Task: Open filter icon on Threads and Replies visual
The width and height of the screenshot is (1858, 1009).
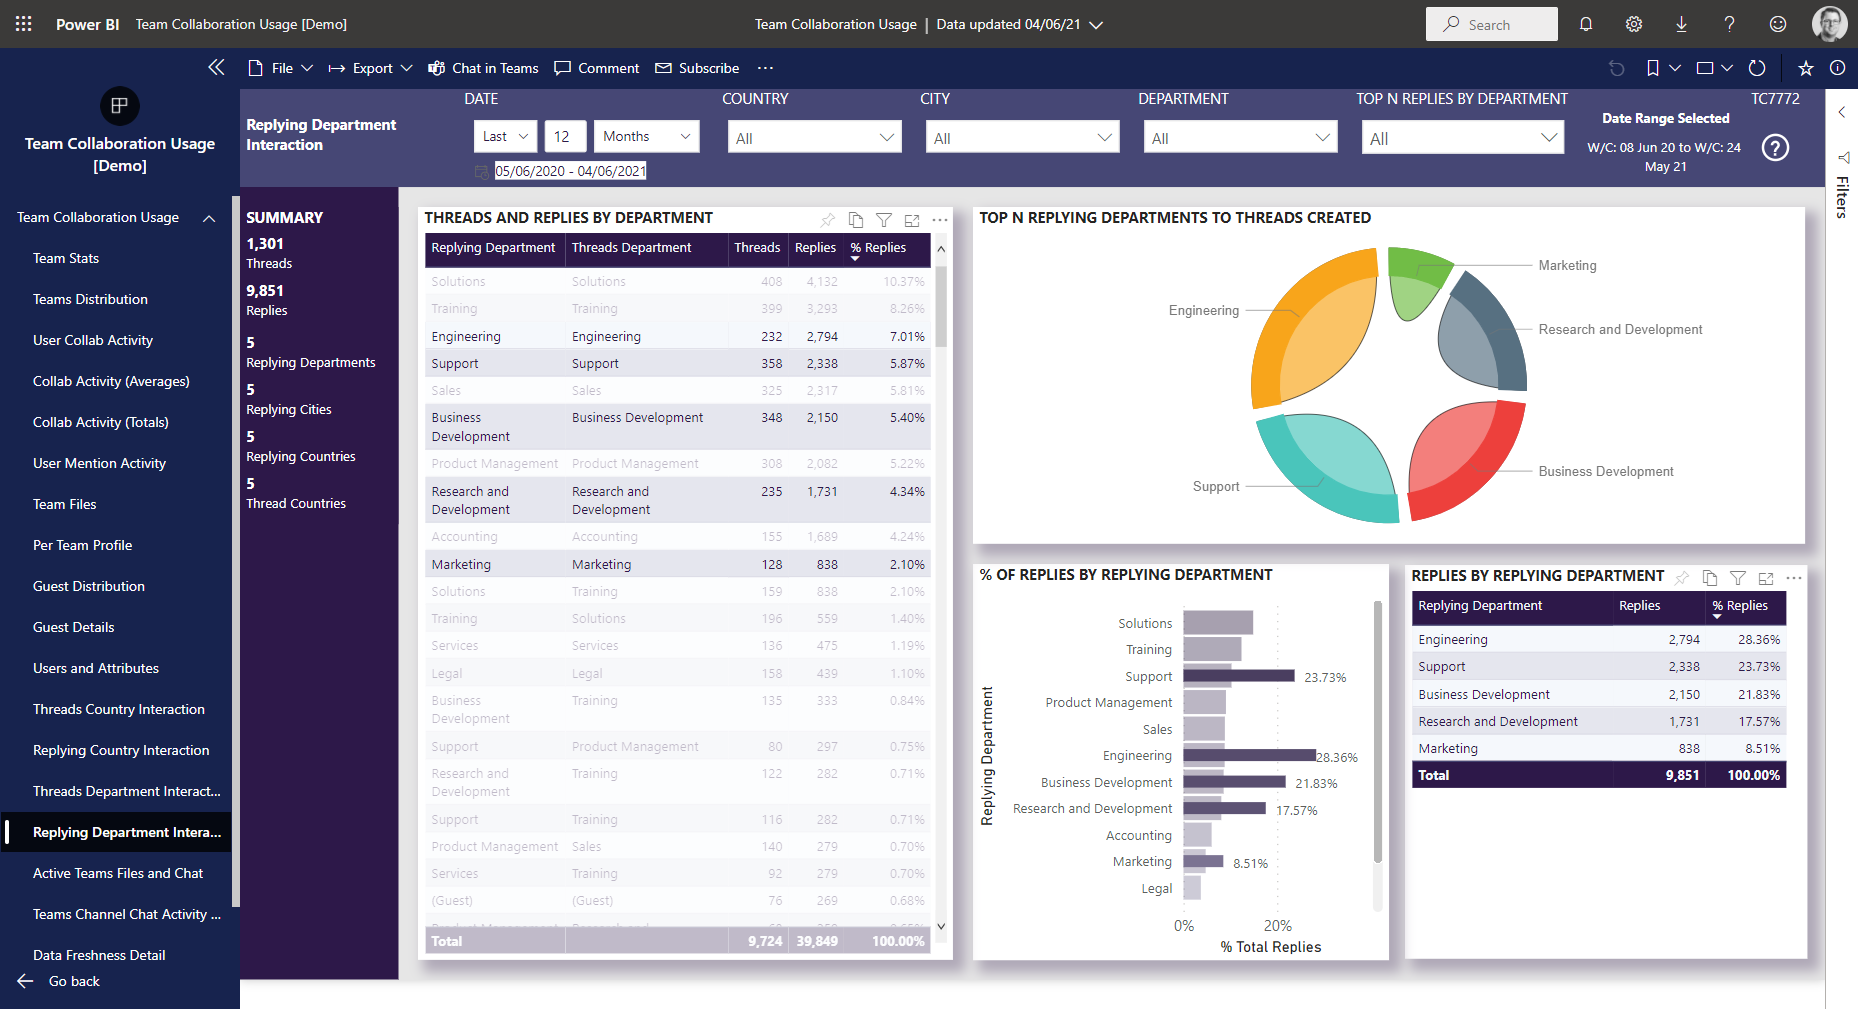Action: click(x=884, y=220)
